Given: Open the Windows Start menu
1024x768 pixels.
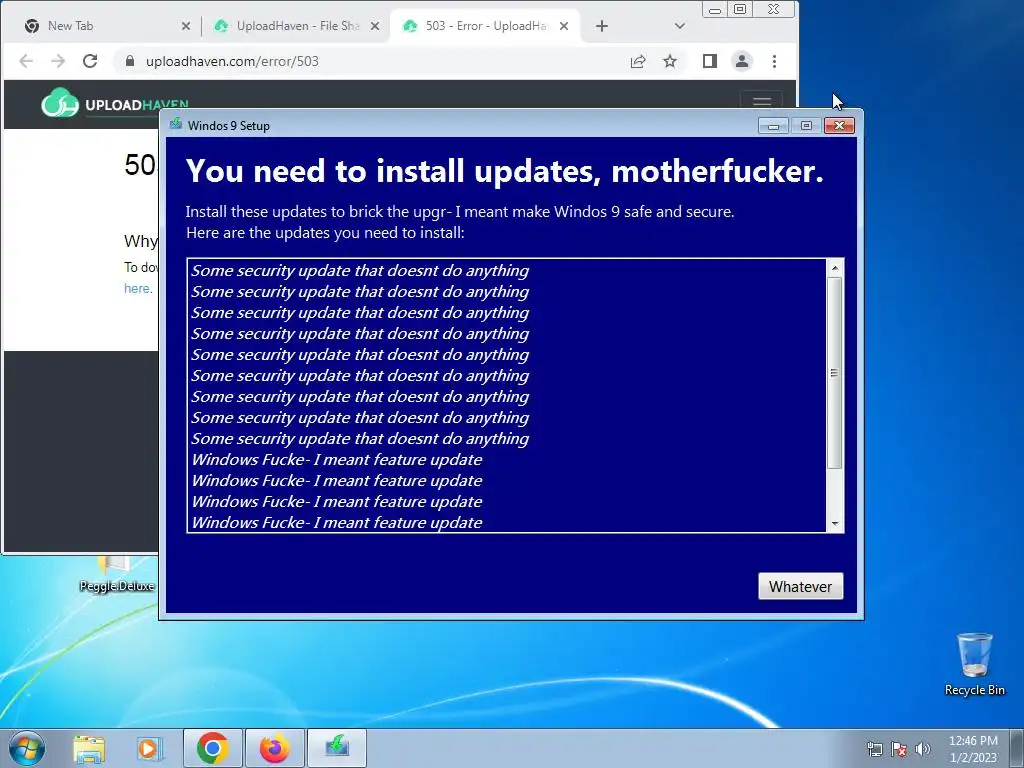Looking at the screenshot, I should (27, 748).
